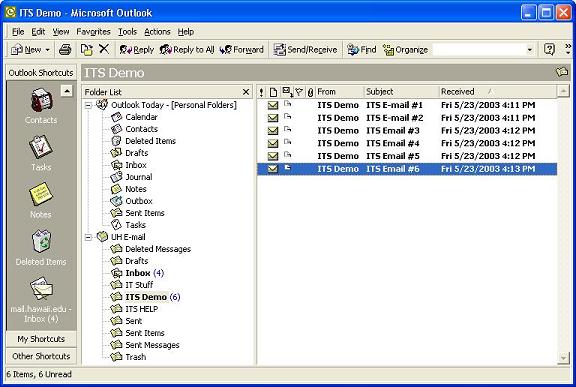Image resolution: width=576 pixels, height=387 pixels.
Task: Click New mail message button
Action: tap(26, 50)
